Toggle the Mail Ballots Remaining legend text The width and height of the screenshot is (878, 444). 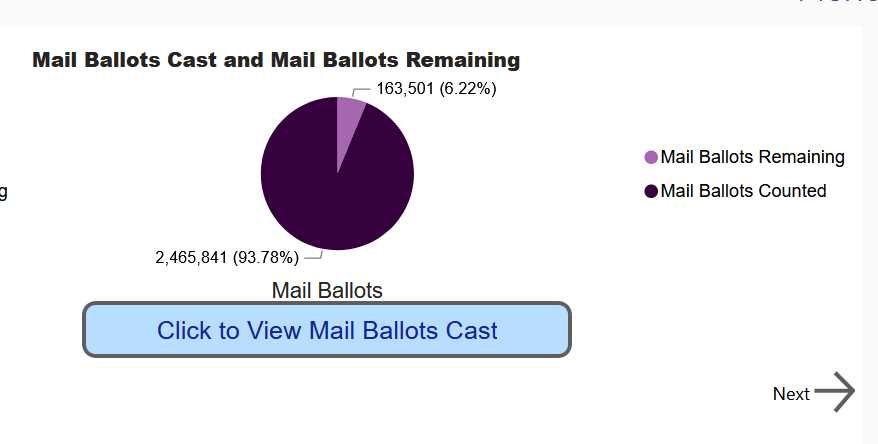(753, 157)
